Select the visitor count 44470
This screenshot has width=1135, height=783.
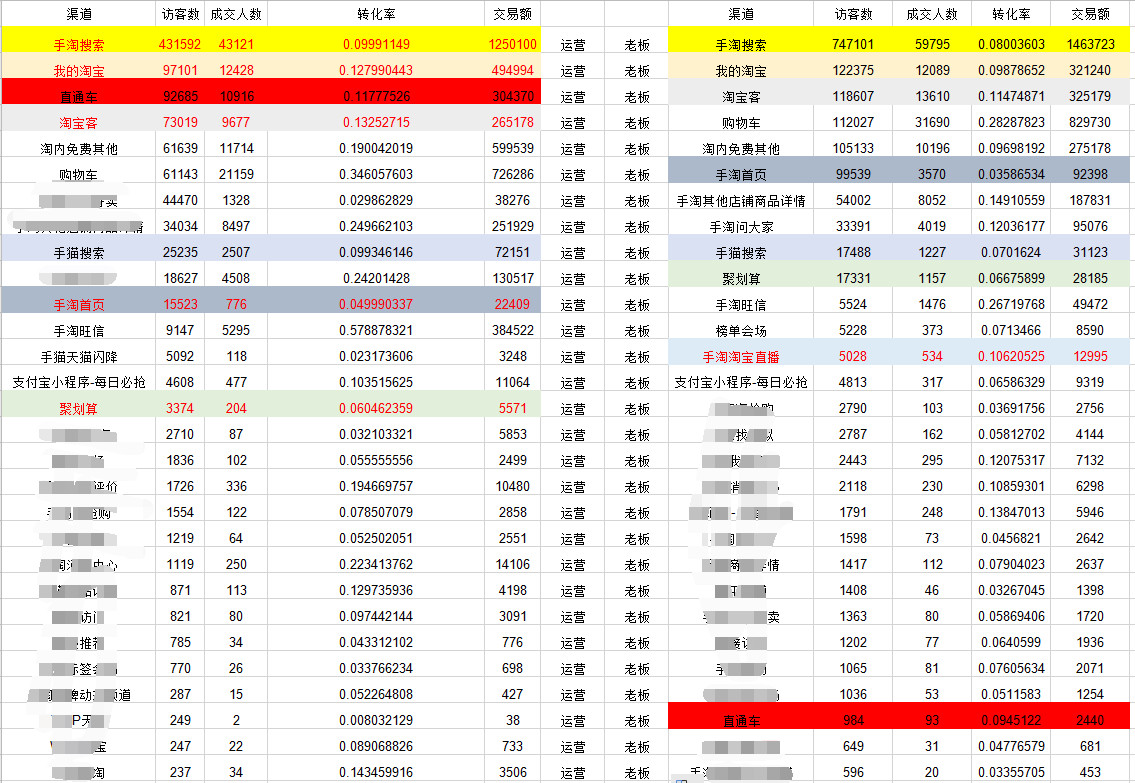(x=180, y=200)
